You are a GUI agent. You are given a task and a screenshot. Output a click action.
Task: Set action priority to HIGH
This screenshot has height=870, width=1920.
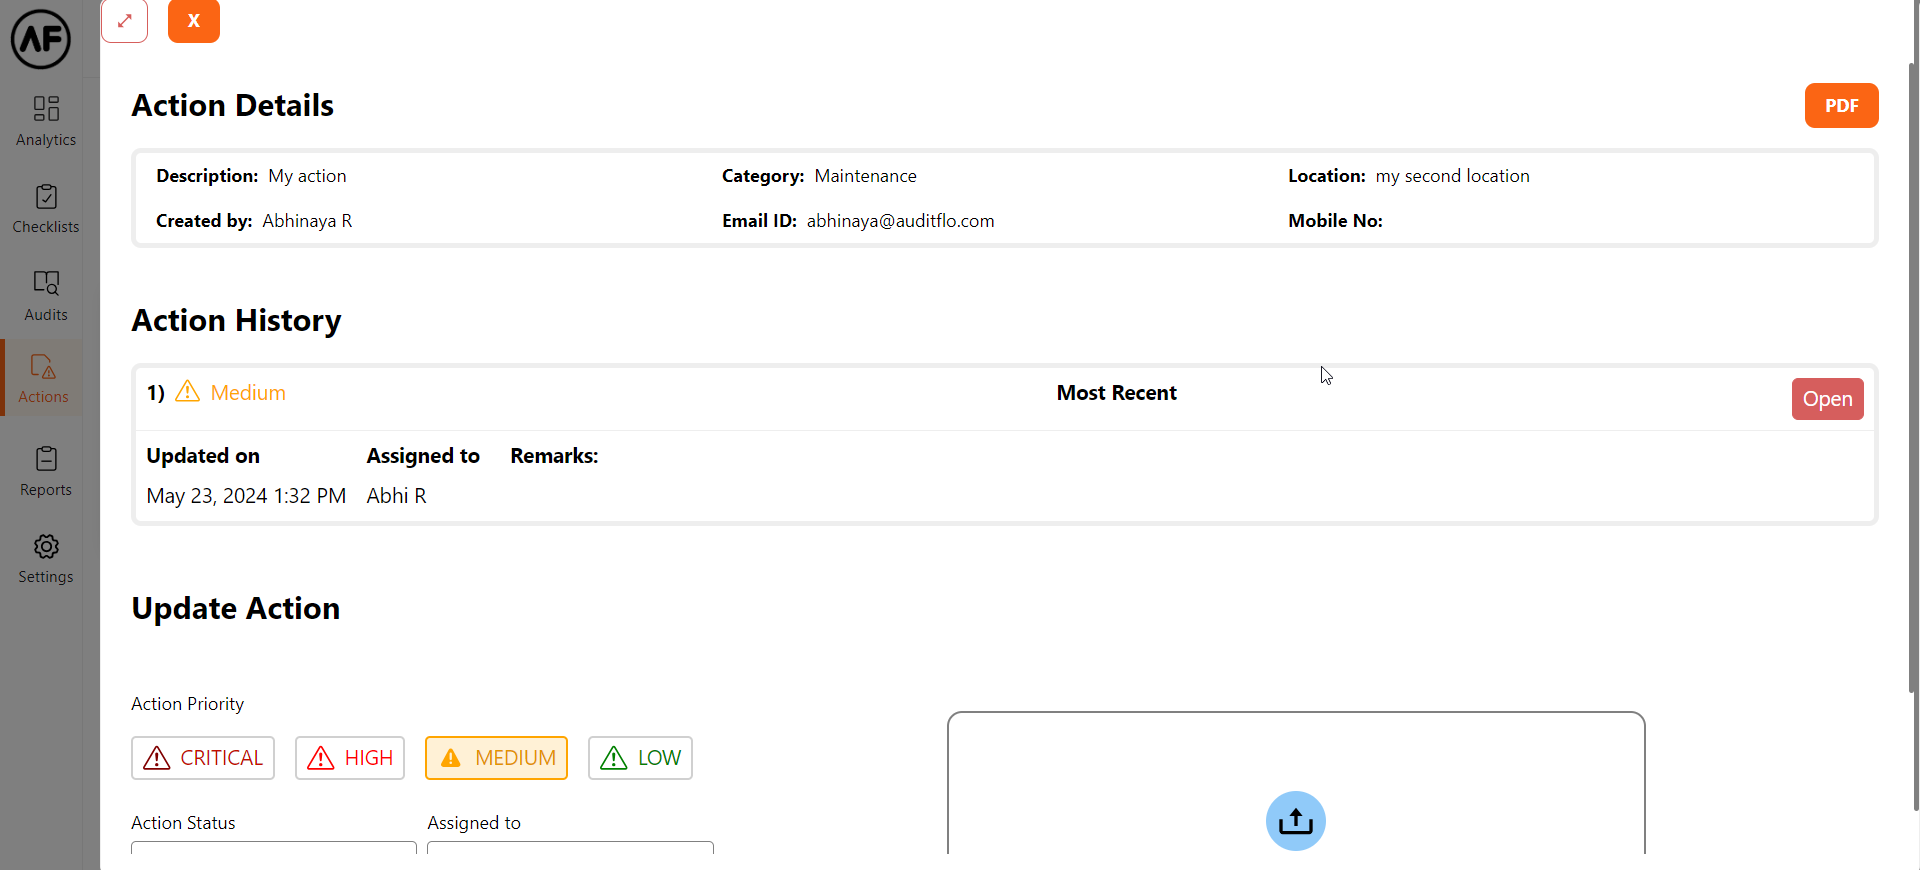point(350,758)
